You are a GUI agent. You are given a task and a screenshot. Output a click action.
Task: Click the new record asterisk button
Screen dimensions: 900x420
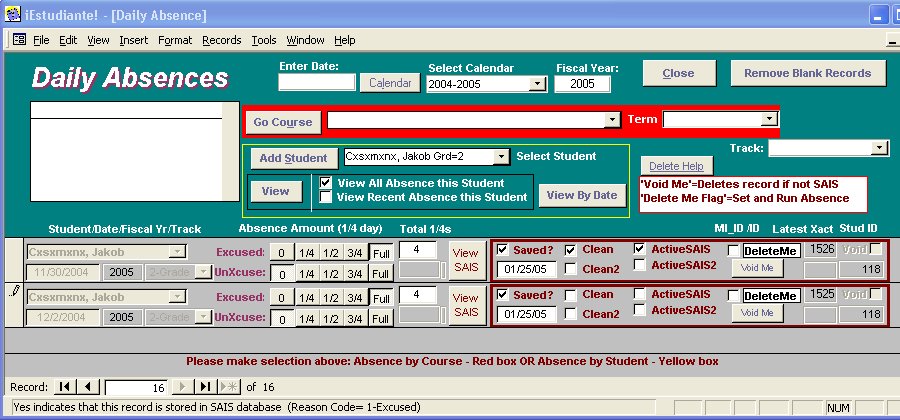[230, 387]
